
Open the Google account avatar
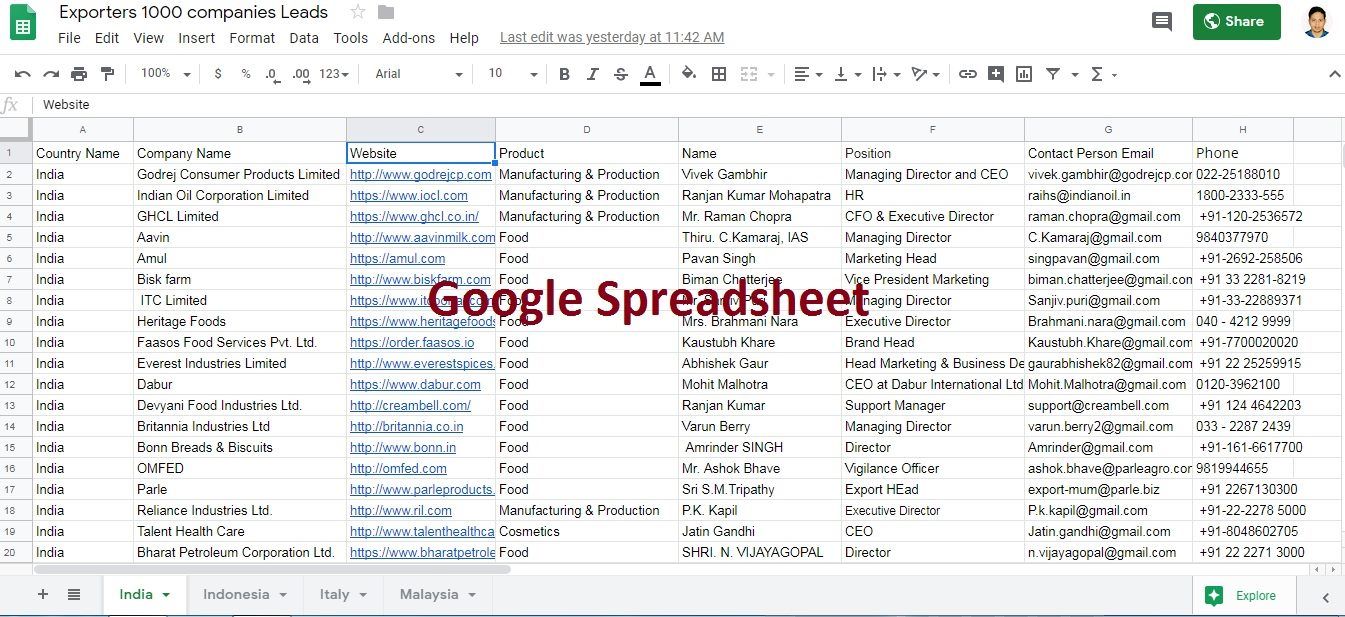click(1317, 21)
